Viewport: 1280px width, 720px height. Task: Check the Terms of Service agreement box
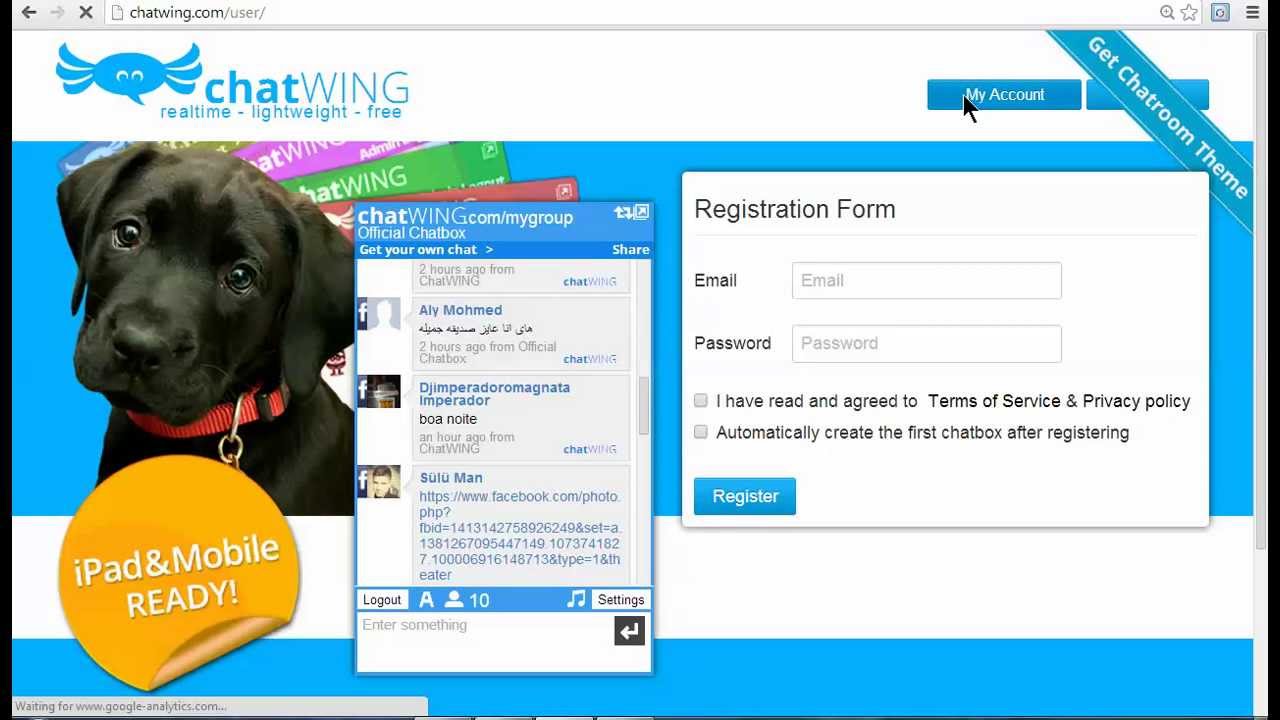[x=701, y=401]
